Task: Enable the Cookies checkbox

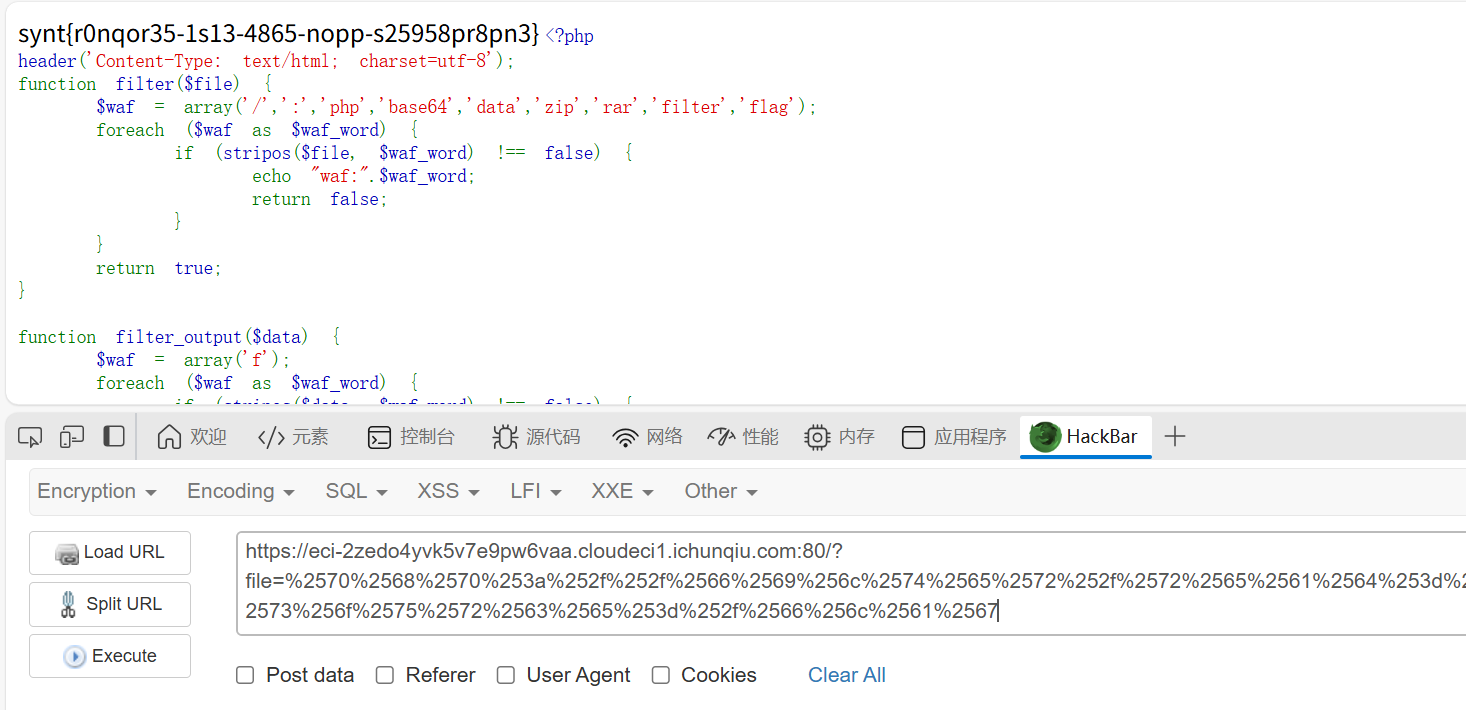Action: (x=661, y=675)
